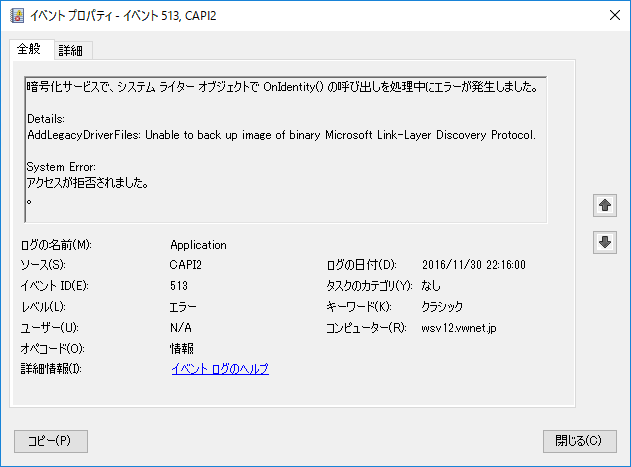Click the log name value Application

(x=198, y=244)
